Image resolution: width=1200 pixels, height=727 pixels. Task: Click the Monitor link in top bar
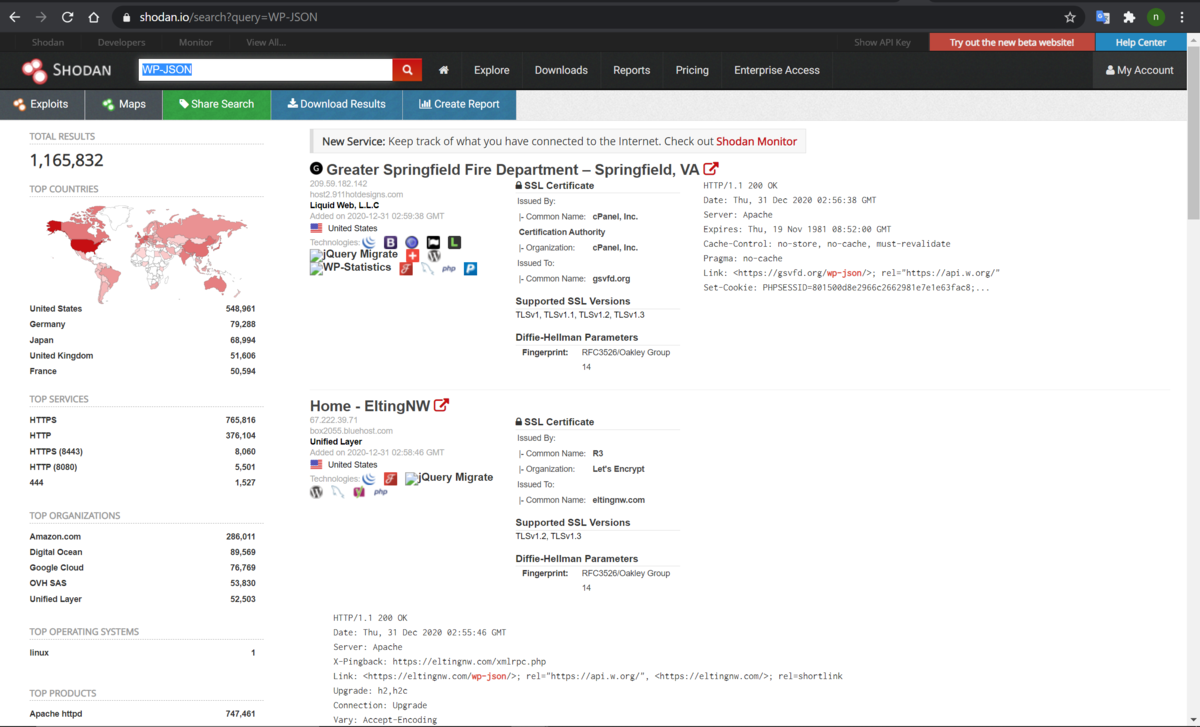pyautogui.click(x=196, y=42)
